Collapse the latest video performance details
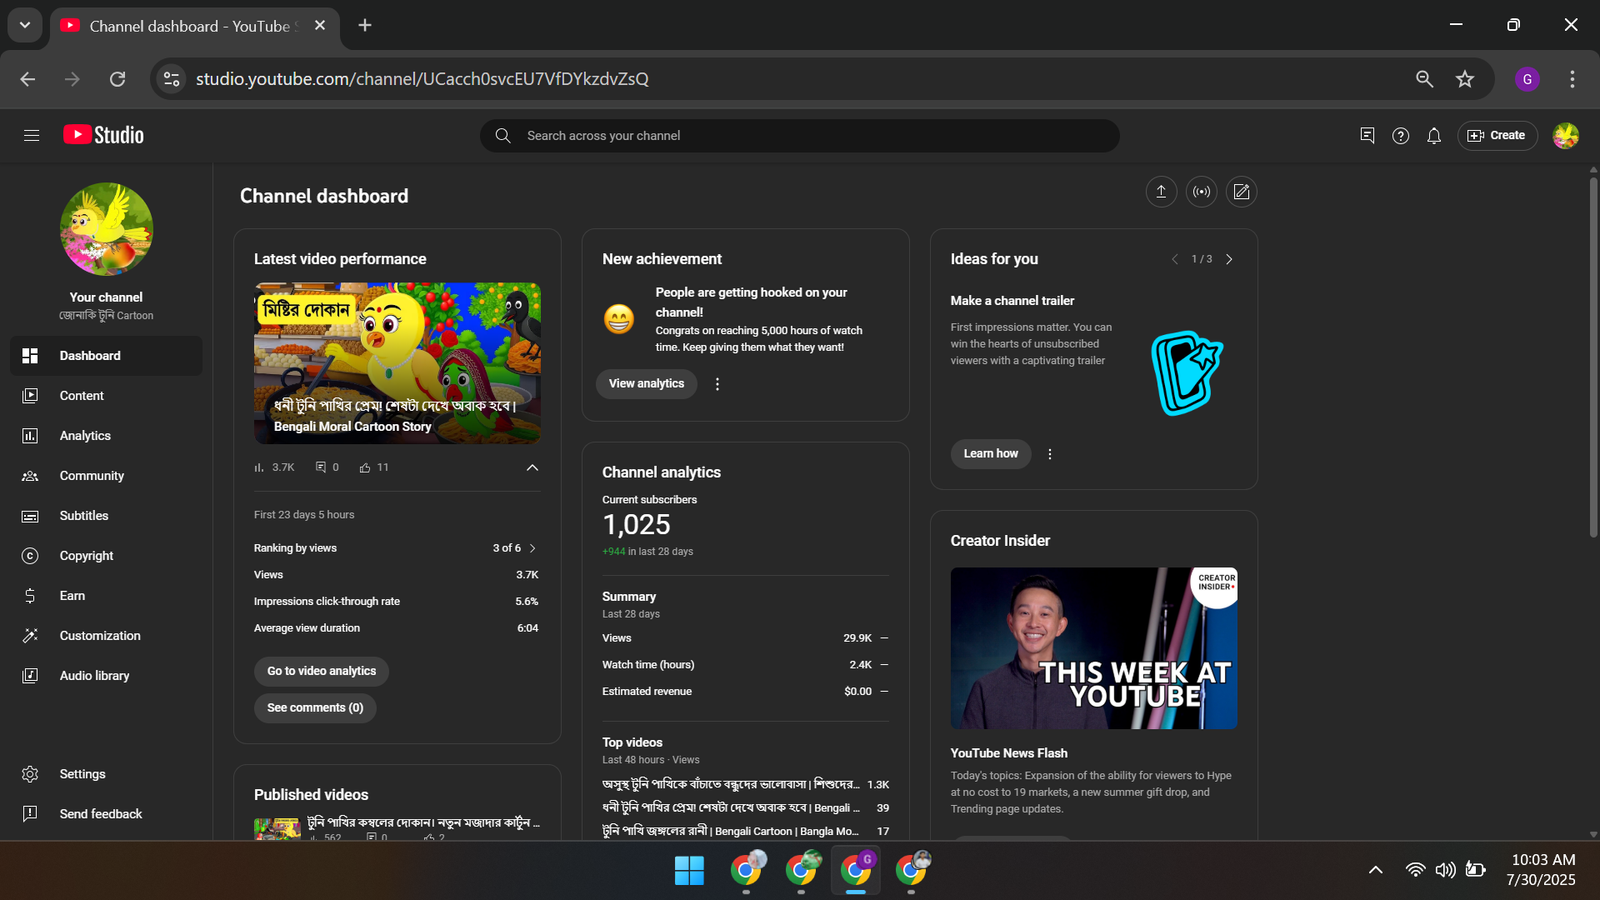The height and width of the screenshot is (900, 1600). click(x=532, y=467)
